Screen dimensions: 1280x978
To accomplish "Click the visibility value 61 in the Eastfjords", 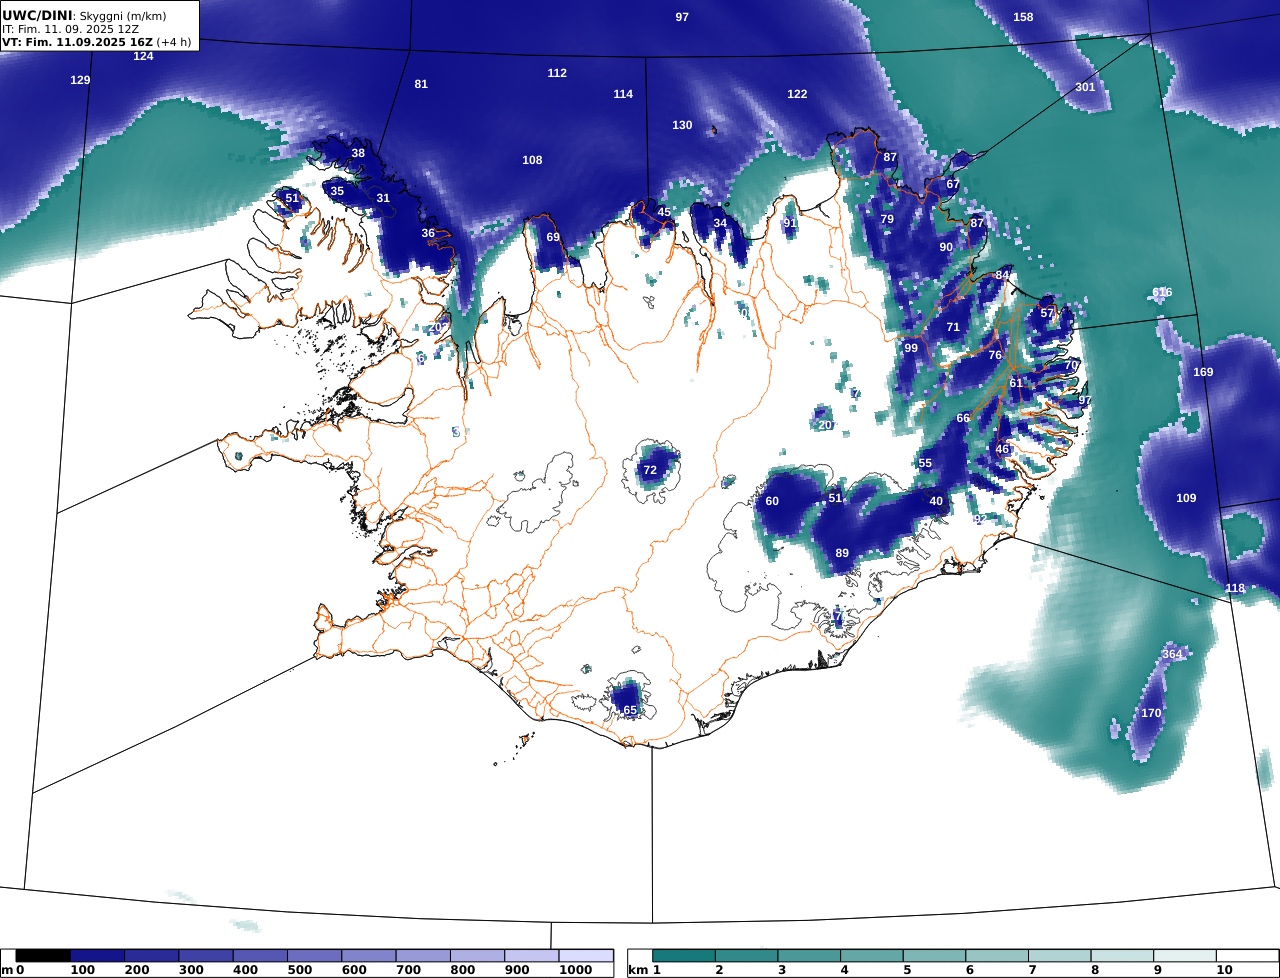I will (1016, 383).
